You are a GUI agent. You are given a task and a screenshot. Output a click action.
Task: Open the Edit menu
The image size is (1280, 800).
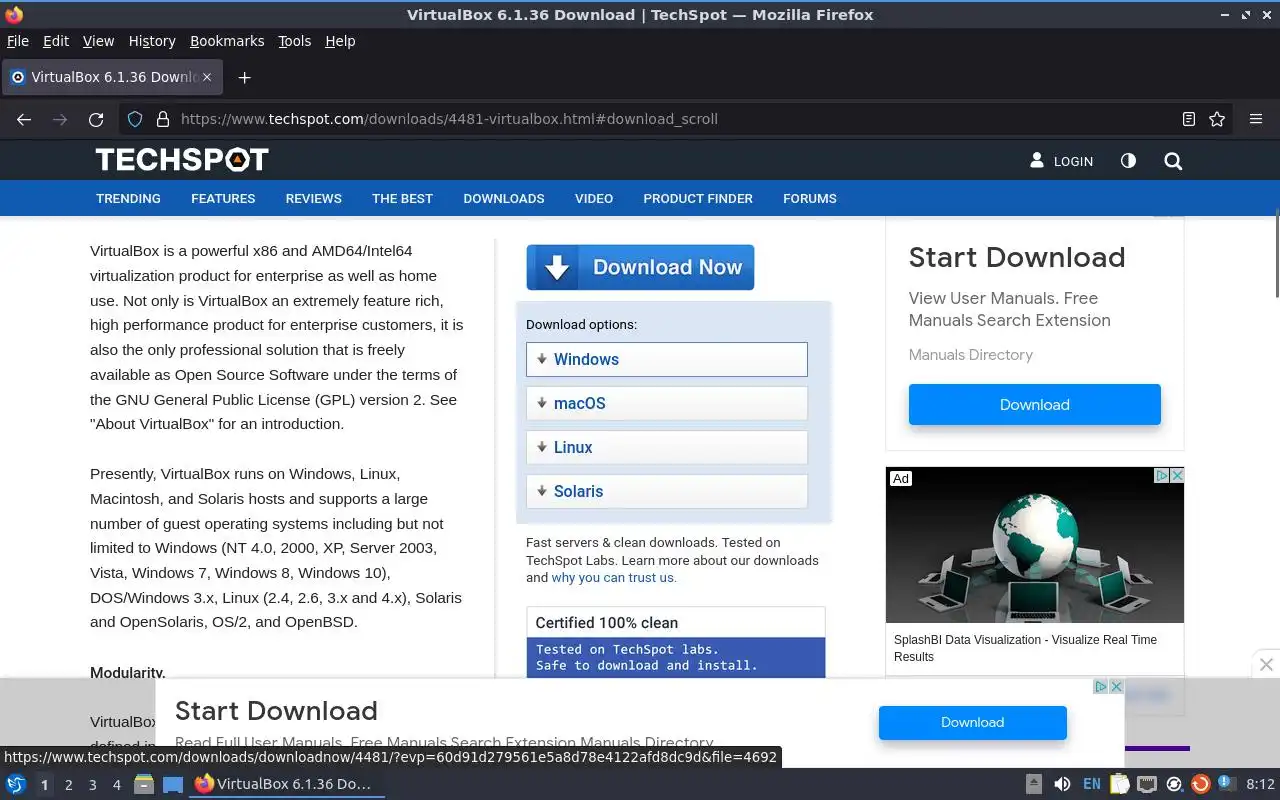coord(56,41)
